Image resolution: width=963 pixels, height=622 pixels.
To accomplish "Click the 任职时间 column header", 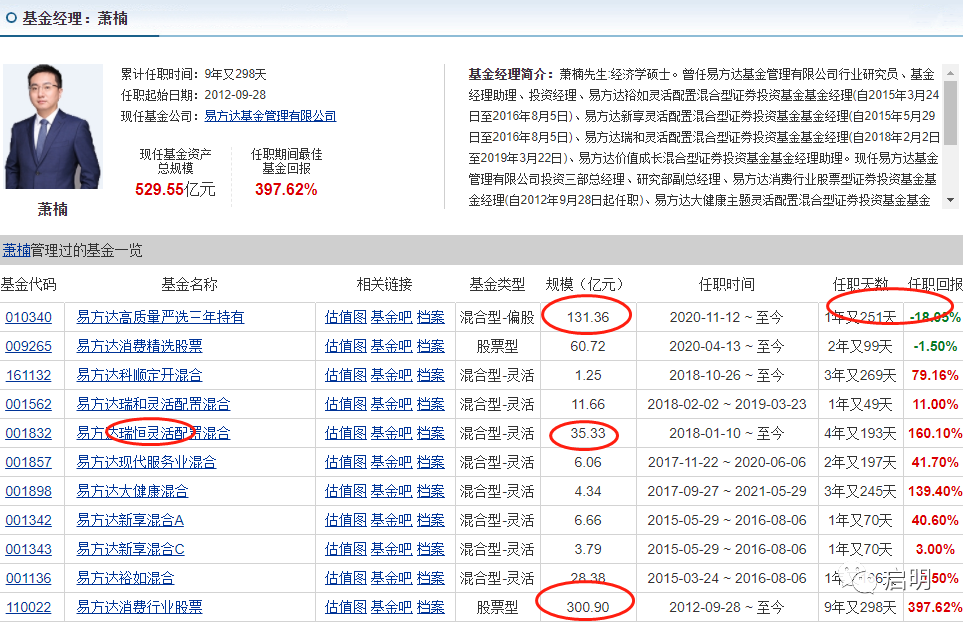I will [x=727, y=284].
